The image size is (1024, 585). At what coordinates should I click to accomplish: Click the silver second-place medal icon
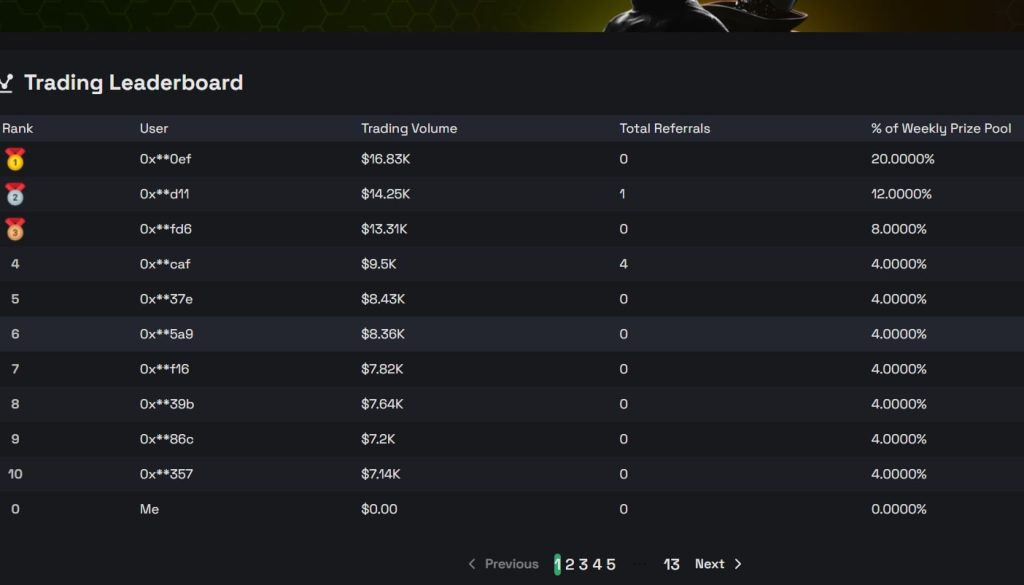point(14,194)
